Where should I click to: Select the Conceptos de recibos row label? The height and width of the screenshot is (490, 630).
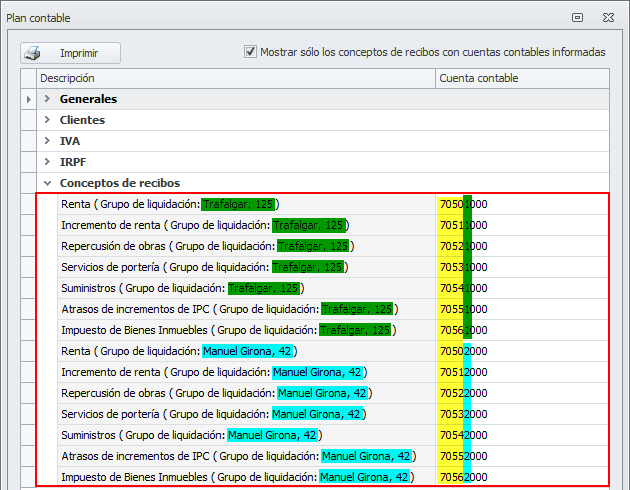[x=120, y=183]
